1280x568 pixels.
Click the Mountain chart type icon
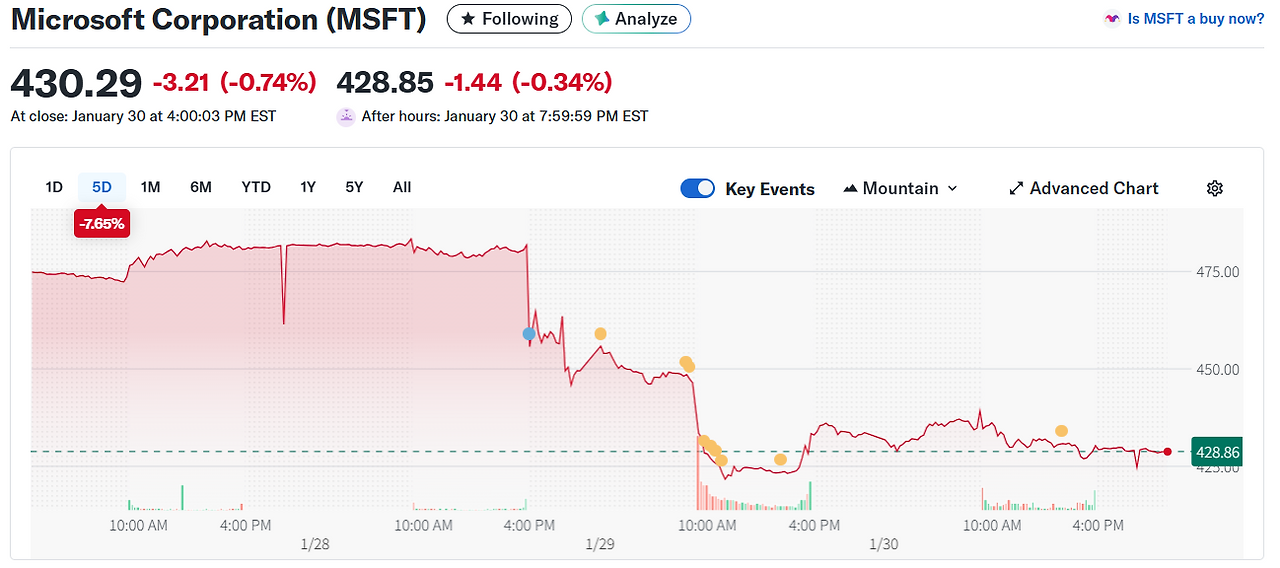850,188
